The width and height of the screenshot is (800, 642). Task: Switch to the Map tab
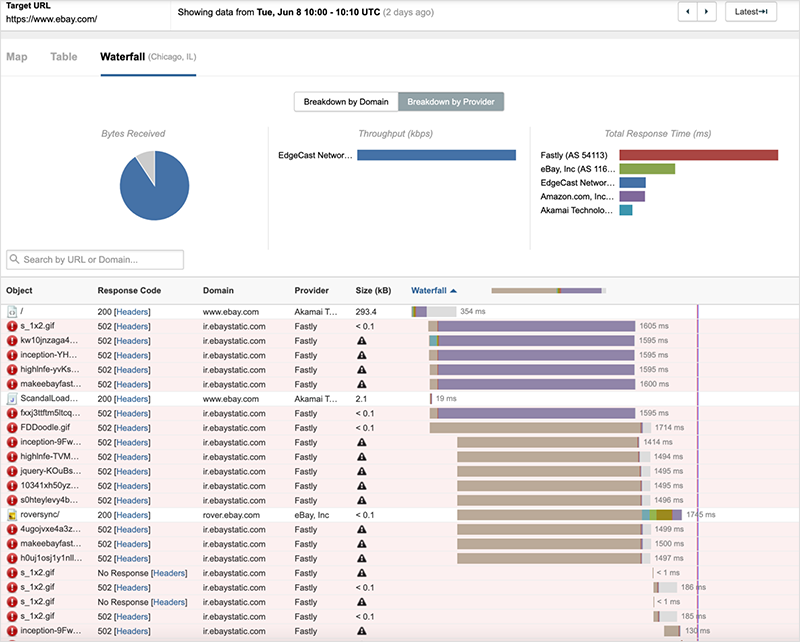pos(17,56)
